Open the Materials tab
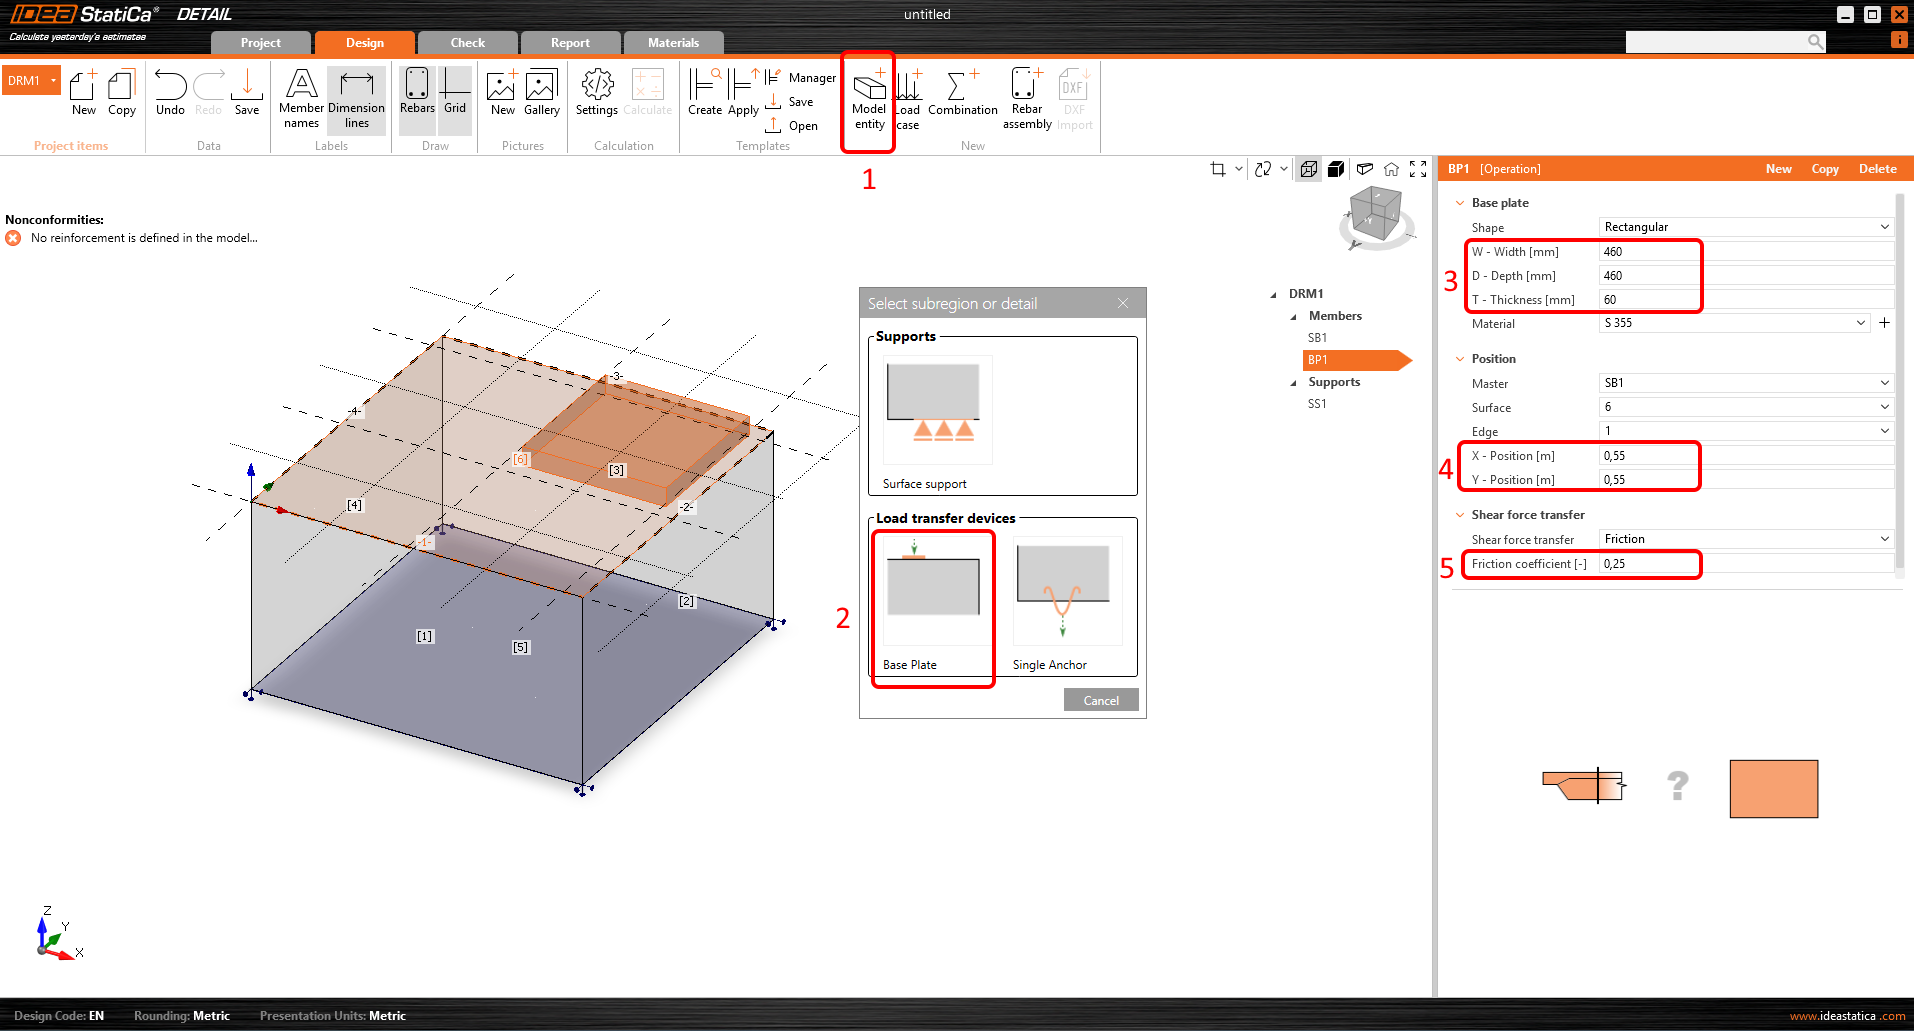The image size is (1914, 1031). [673, 42]
